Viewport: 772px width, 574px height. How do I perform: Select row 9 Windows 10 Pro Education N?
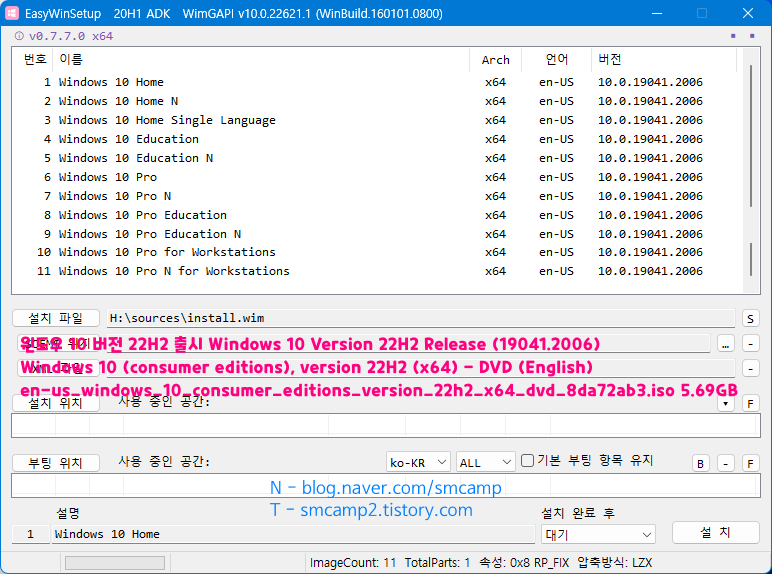point(378,234)
